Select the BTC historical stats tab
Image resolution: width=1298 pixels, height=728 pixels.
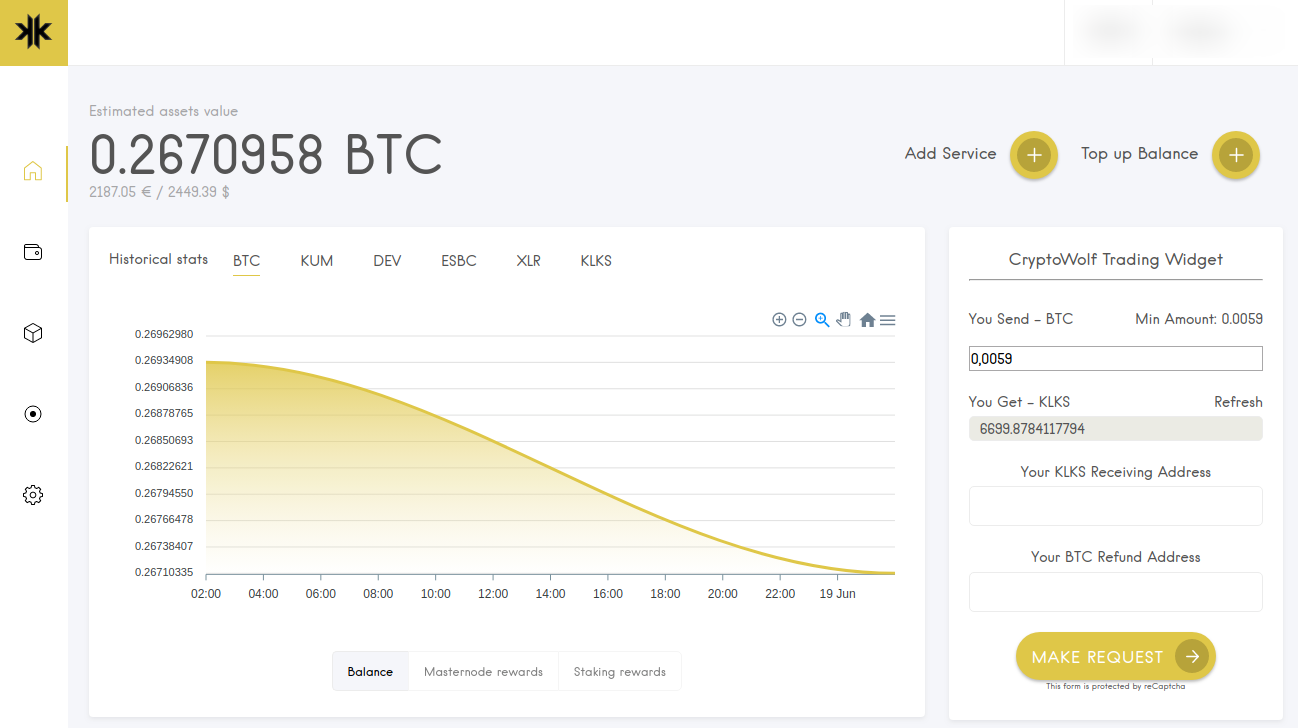pyautogui.click(x=246, y=261)
